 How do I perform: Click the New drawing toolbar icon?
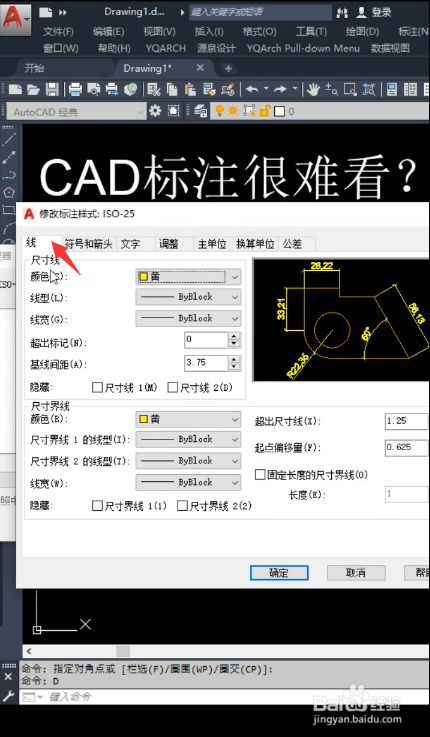click(x=15, y=88)
